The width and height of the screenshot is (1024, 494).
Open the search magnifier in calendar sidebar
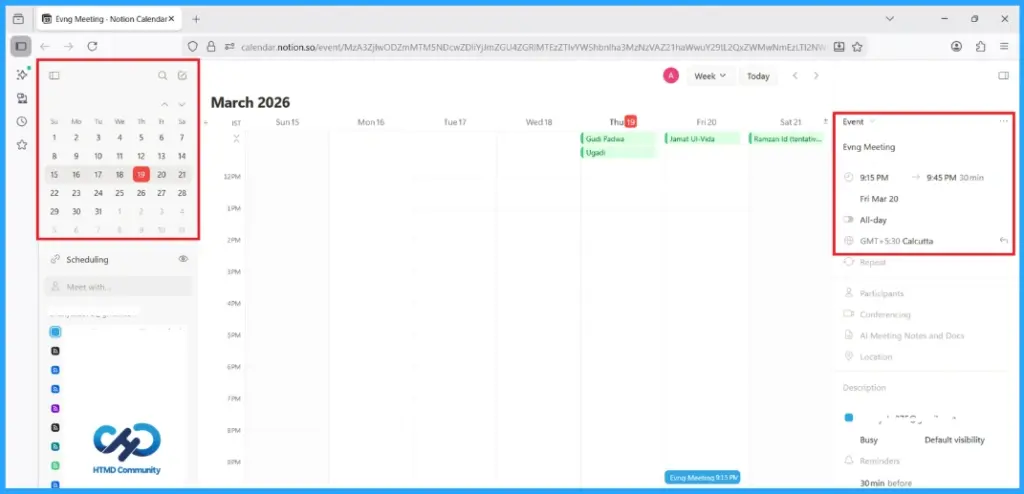(163, 76)
